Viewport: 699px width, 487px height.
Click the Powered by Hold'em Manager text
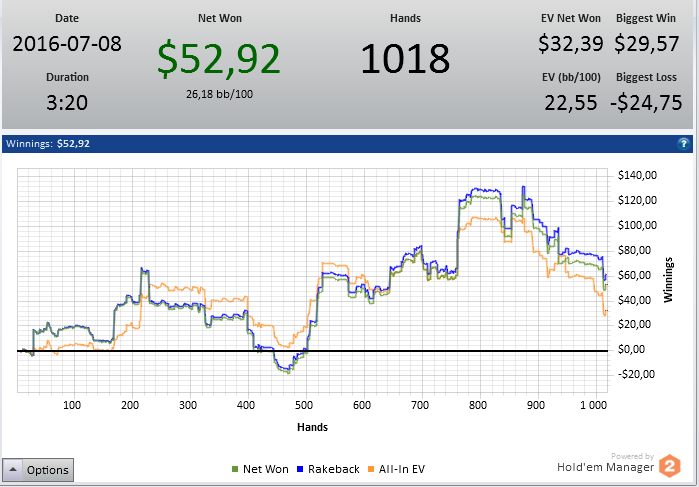tap(605, 463)
